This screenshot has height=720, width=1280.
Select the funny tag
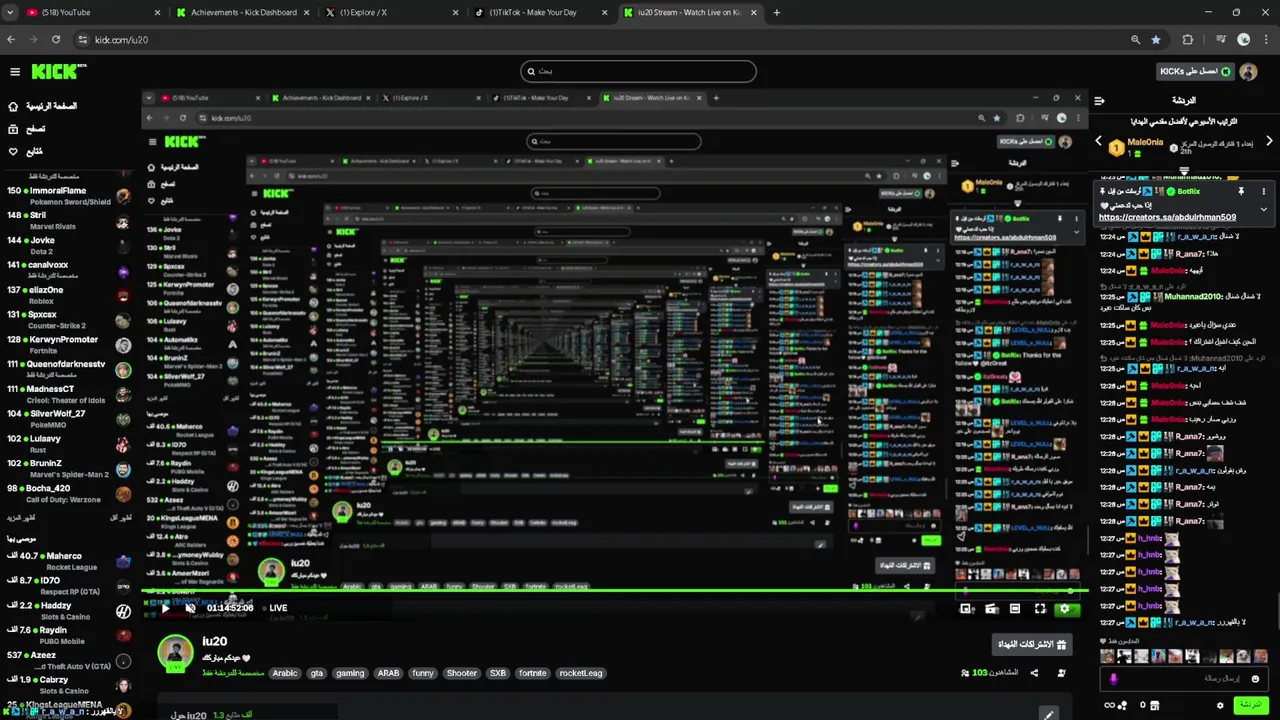pyautogui.click(x=423, y=673)
